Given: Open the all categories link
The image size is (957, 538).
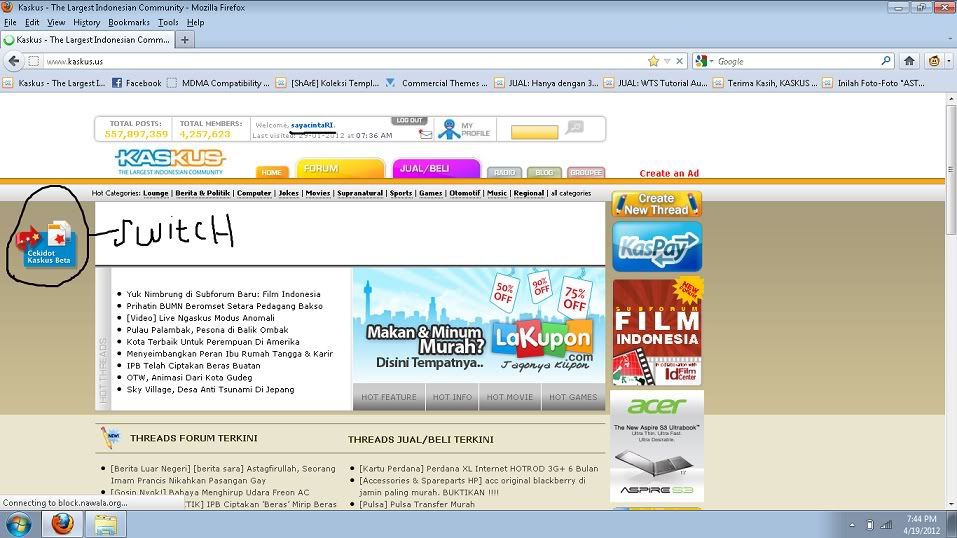Looking at the screenshot, I should (x=571, y=193).
